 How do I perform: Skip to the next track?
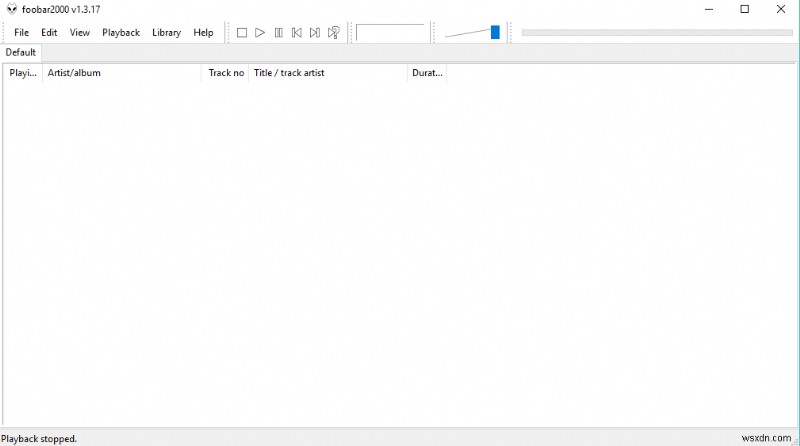315,33
